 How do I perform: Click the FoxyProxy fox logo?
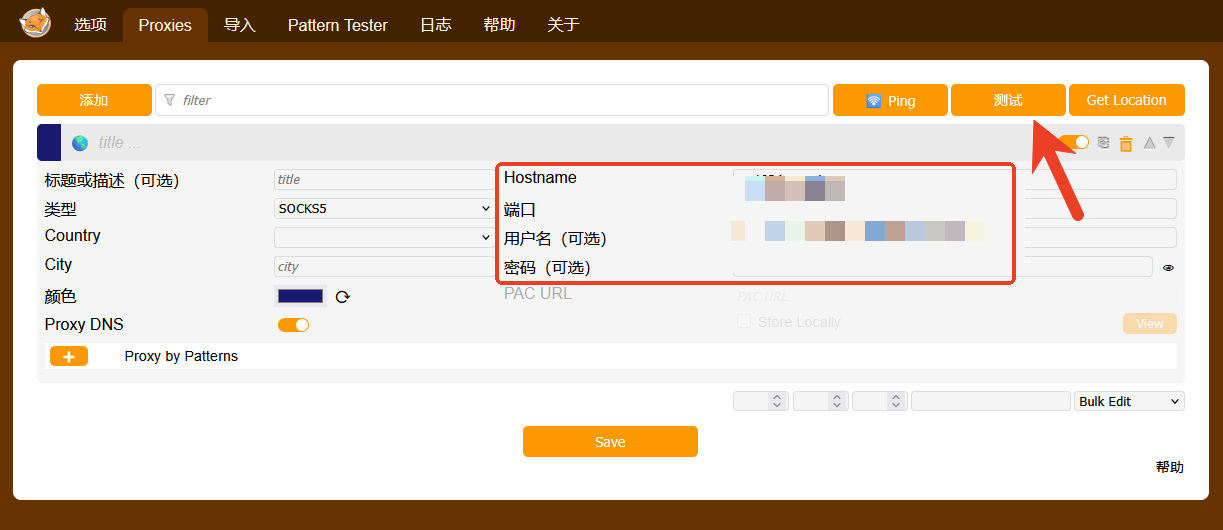[35, 22]
